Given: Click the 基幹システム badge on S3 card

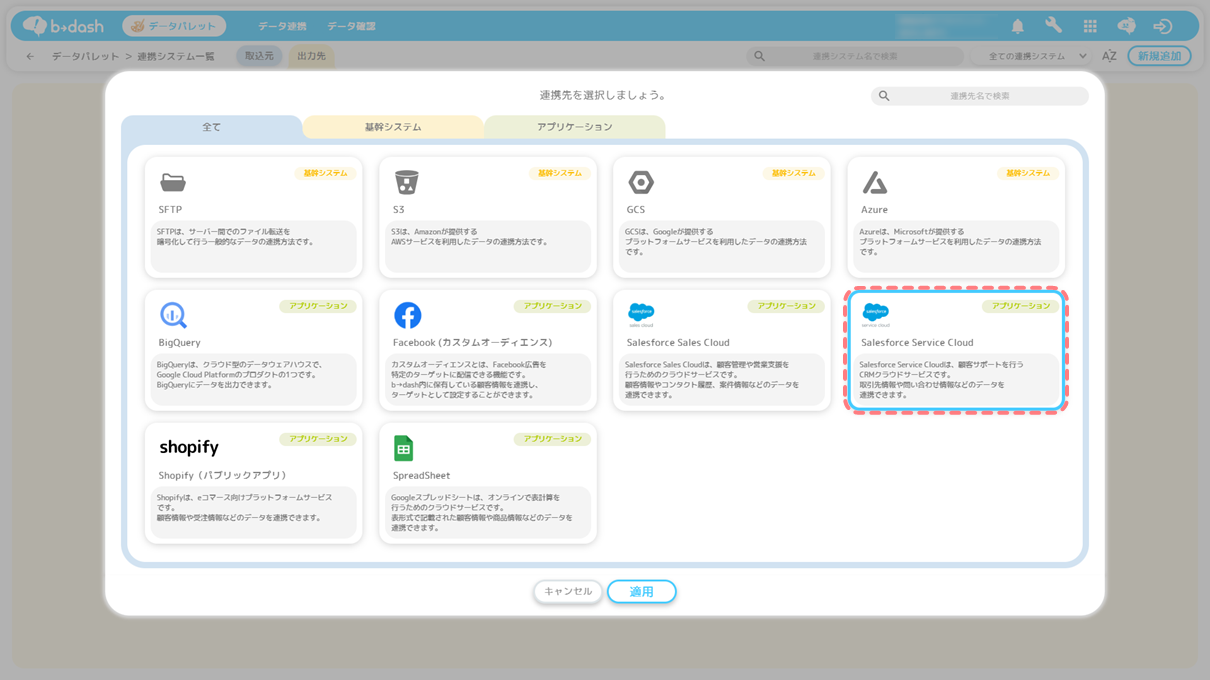Looking at the screenshot, I should coord(560,173).
